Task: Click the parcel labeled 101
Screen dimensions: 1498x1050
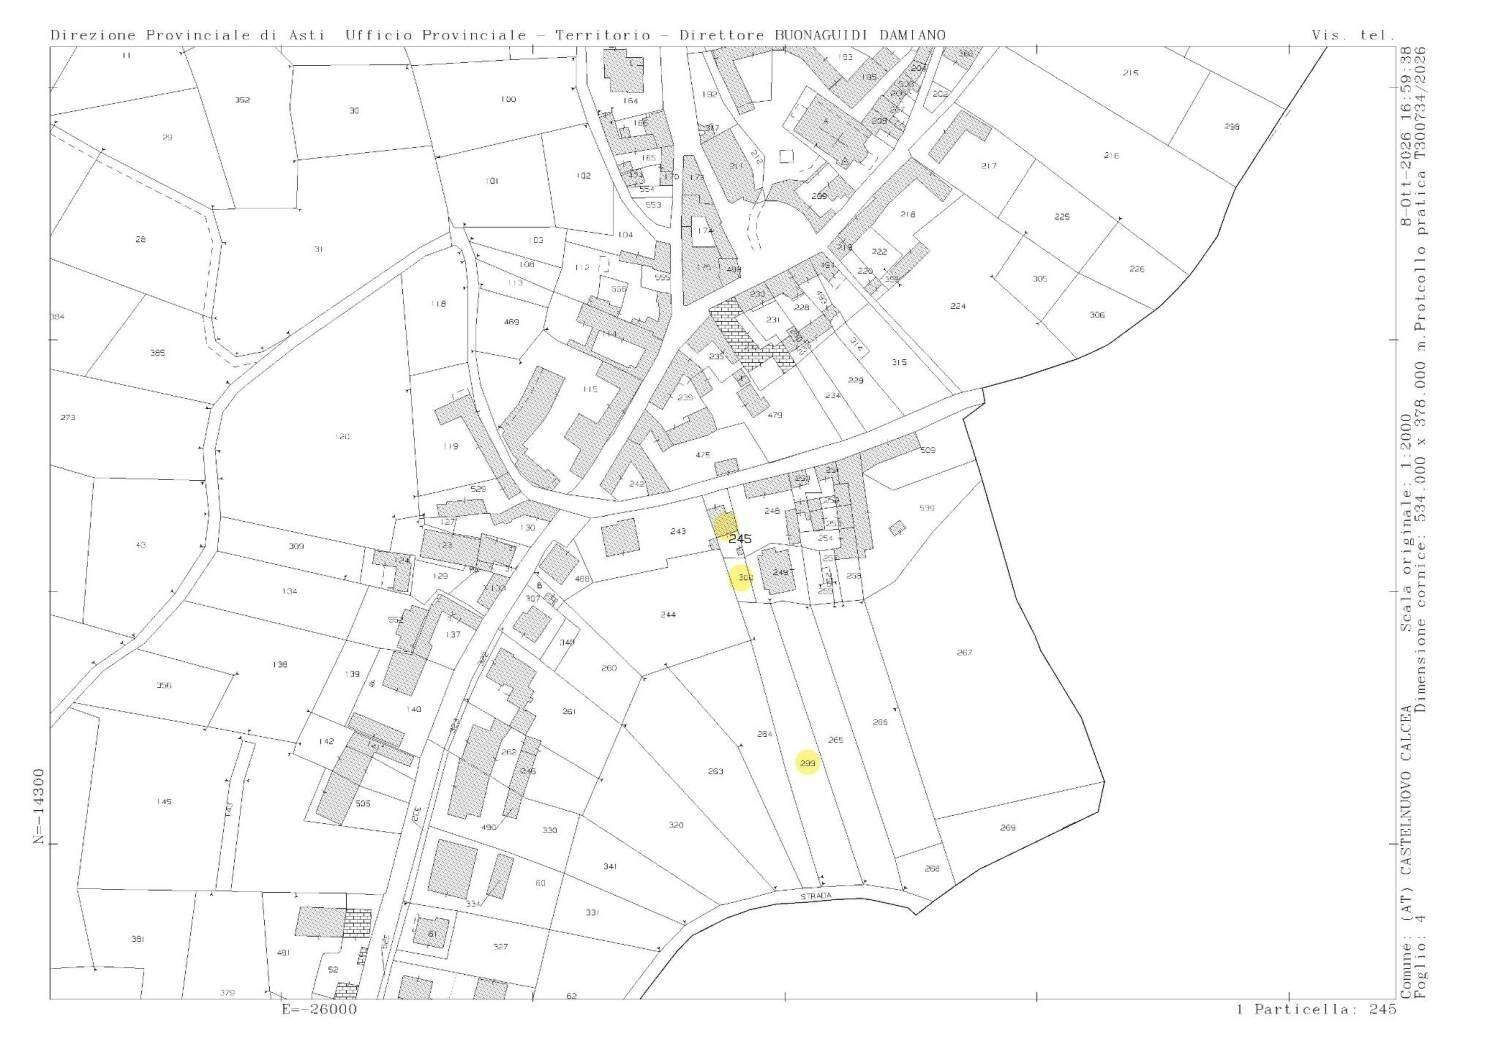Action: [x=491, y=181]
